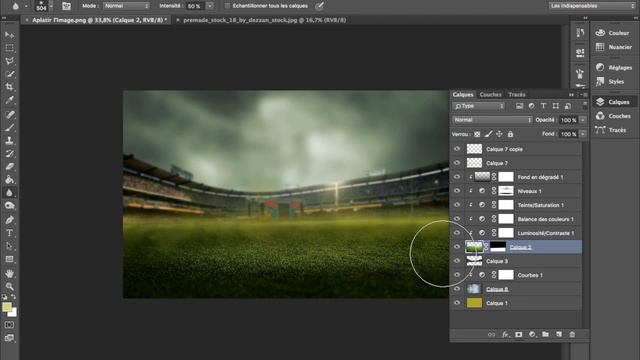Switch to the Tracés tab in layers panel

click(x=517, y=94)
